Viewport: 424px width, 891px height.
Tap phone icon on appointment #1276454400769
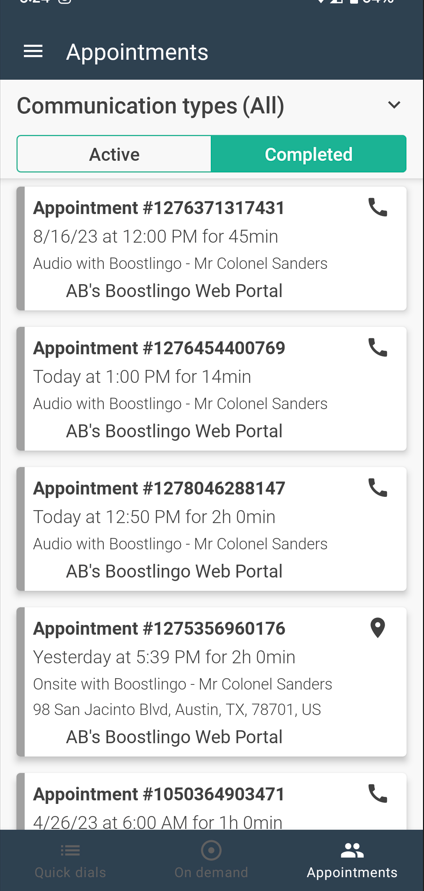378,347
